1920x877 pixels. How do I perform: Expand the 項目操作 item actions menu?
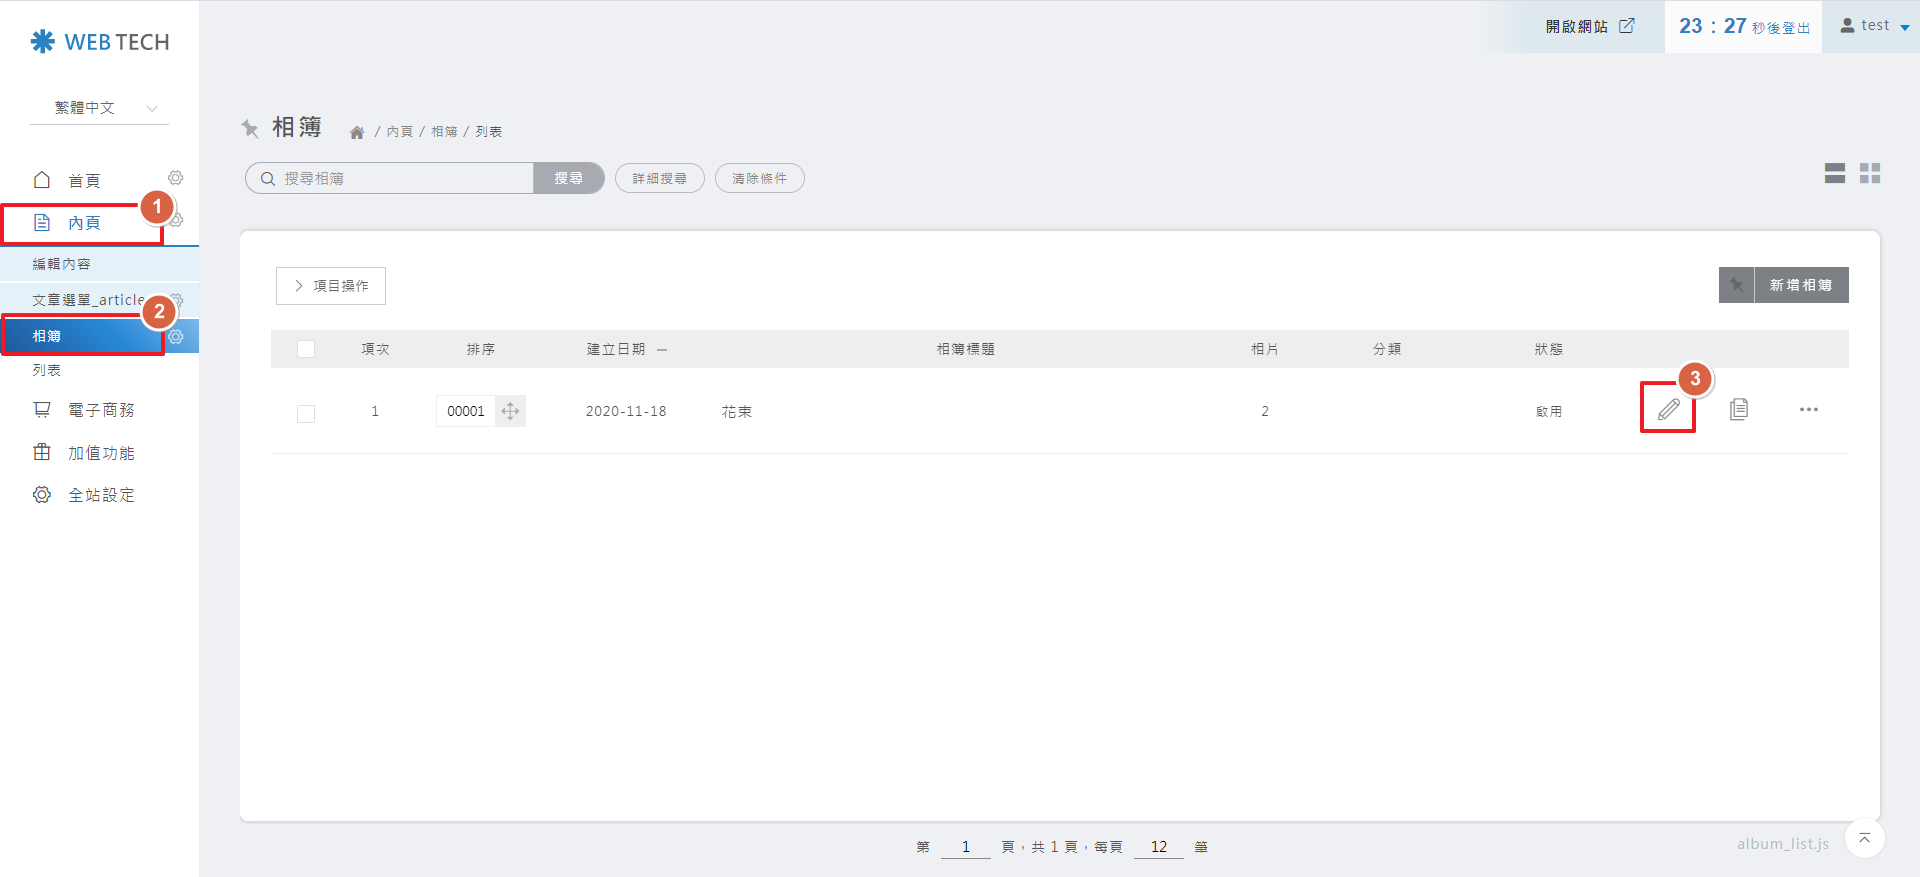[331, 286]
